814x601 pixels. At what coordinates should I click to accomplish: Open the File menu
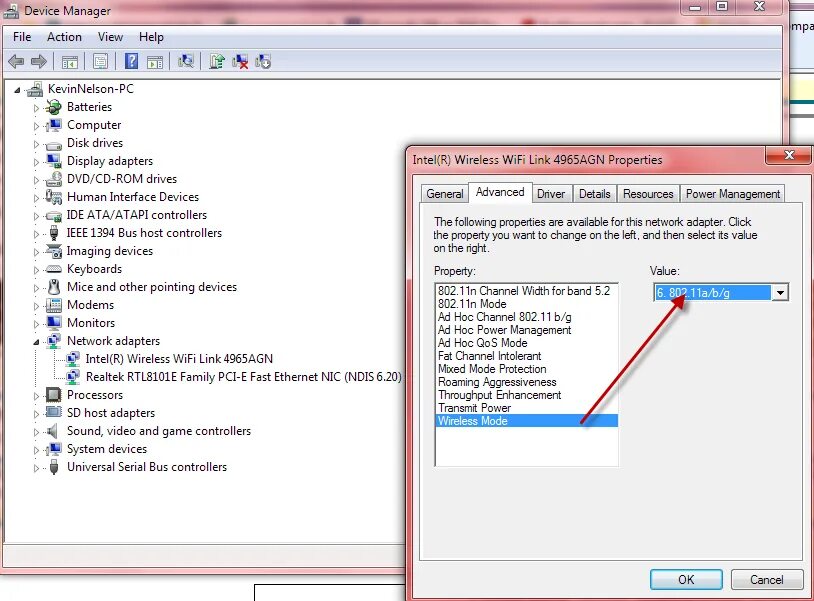point(22,37)
